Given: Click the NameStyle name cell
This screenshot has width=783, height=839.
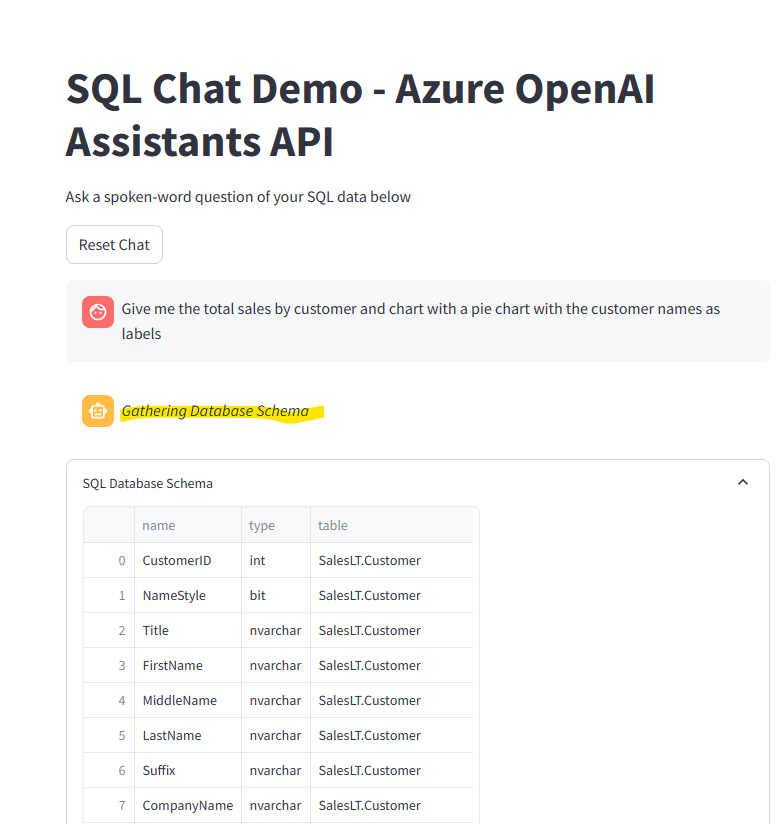Looking at the screenshot, I should (188, 595).
